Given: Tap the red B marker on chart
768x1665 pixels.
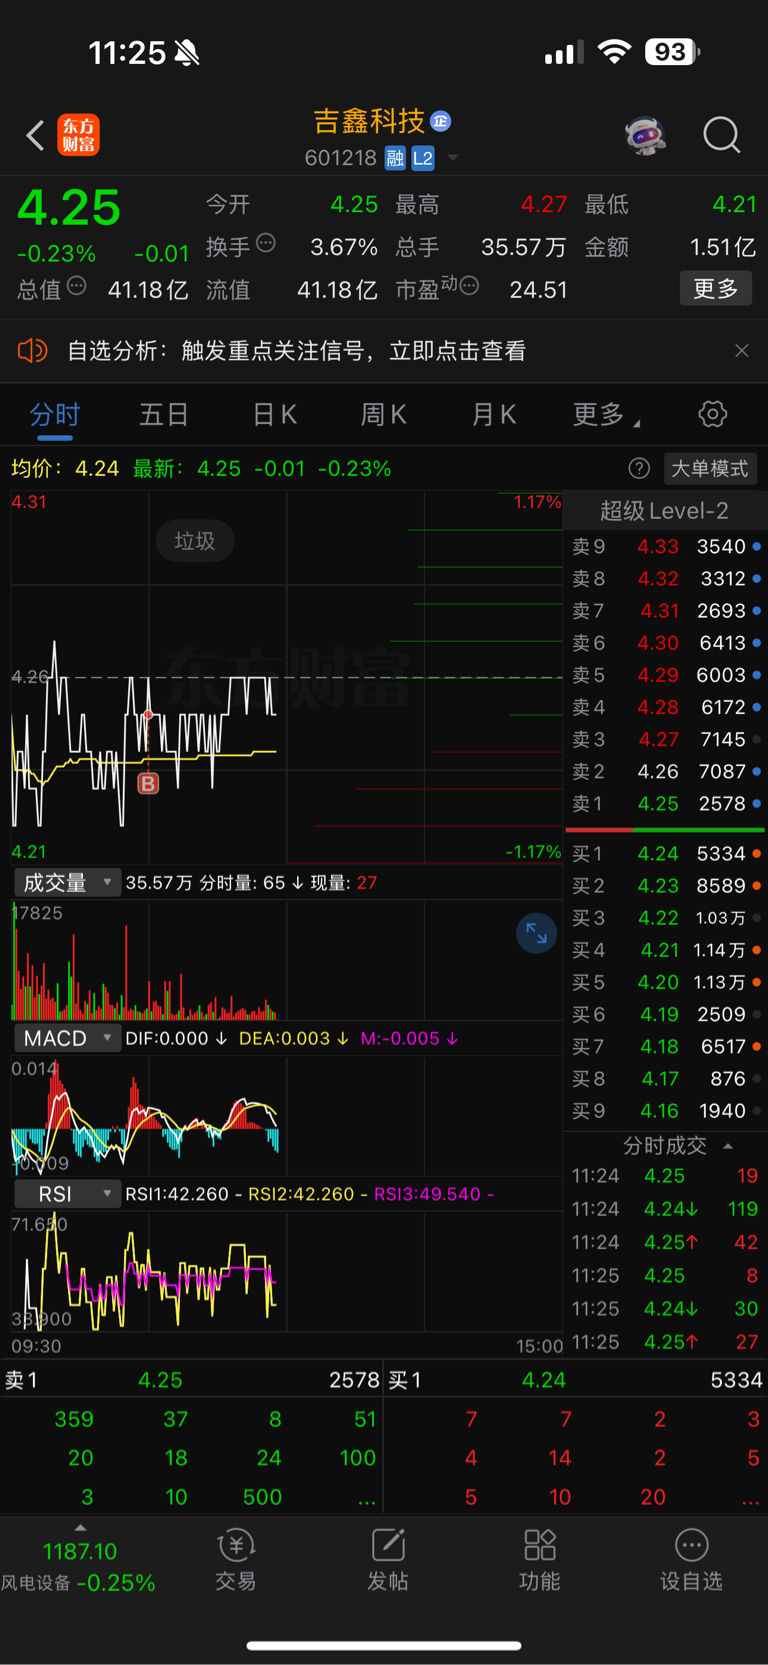Looking at the screenshot, I should click(x=148, y=783).
